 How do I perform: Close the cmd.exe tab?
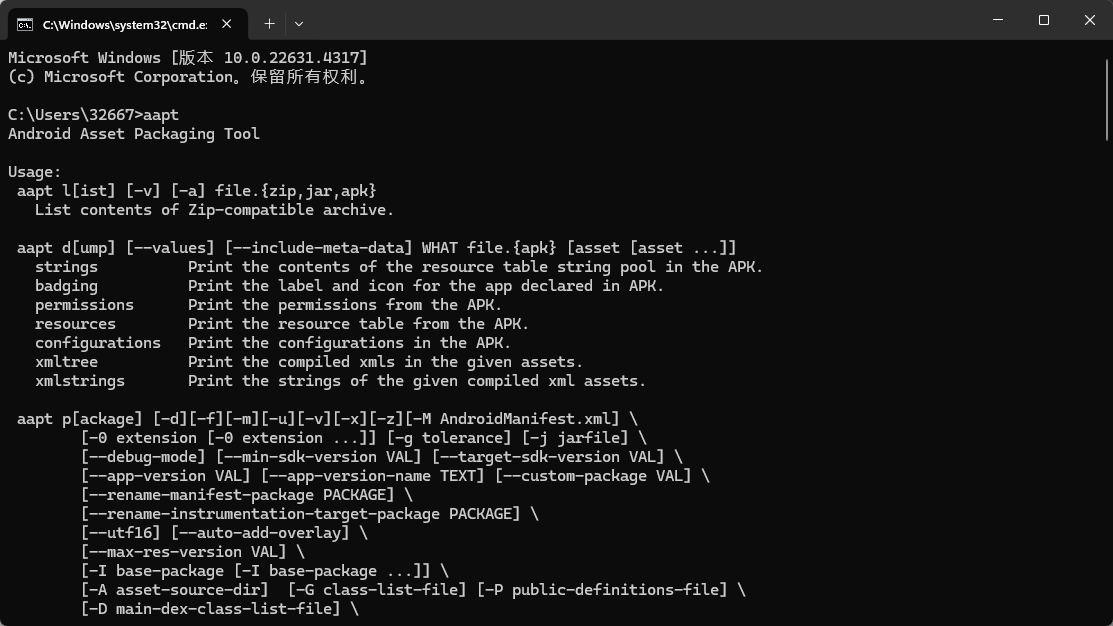click(x=227, y=23)
